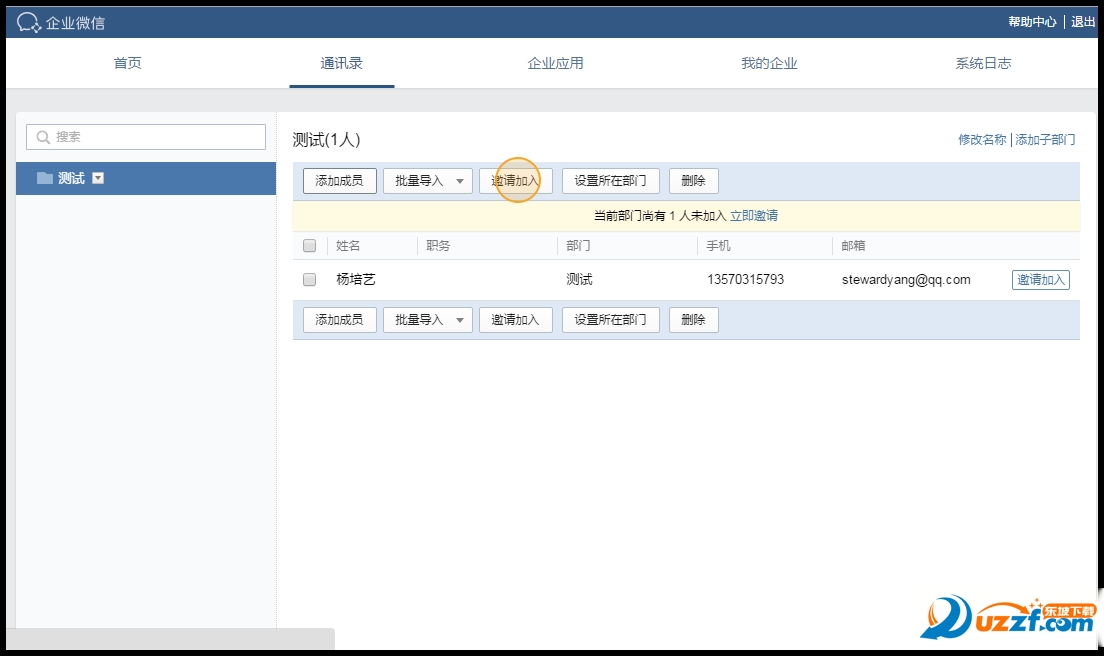Screen dimensions: 1104x656
Task: Click the highlighted 邀请加入 button
Action: tap(516, 181)
